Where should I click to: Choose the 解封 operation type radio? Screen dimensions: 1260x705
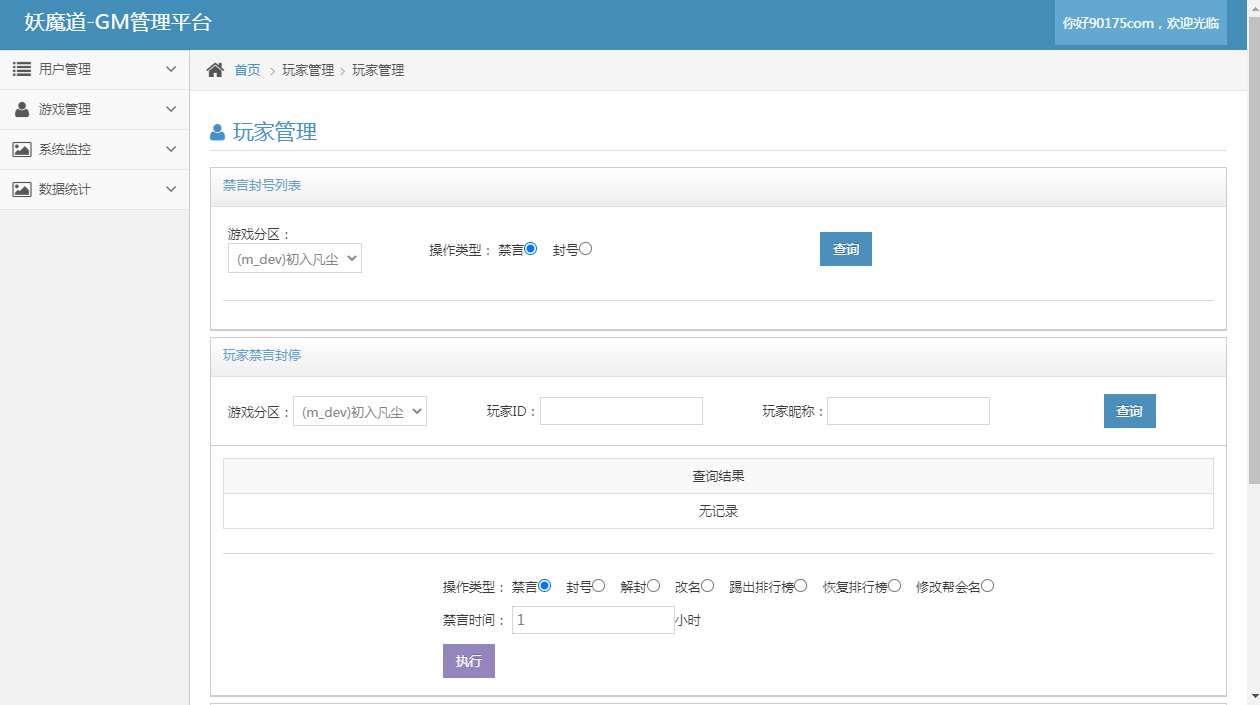pyautogui.click(x=654, y=586)
